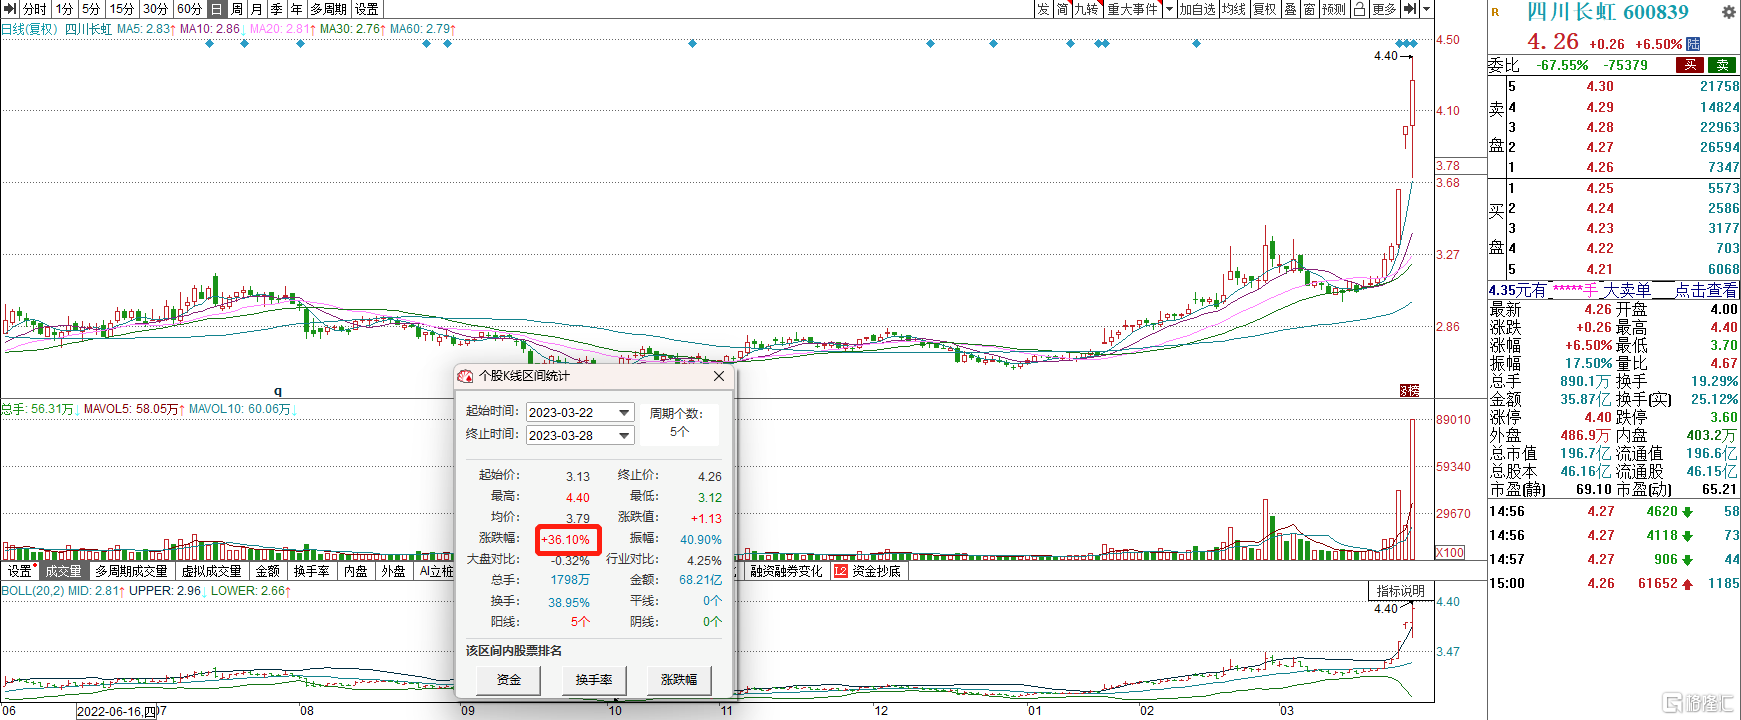Toggle 均线 moving averages display
This screenshot has width=1741, height=720.
[x=1234, y=9]
